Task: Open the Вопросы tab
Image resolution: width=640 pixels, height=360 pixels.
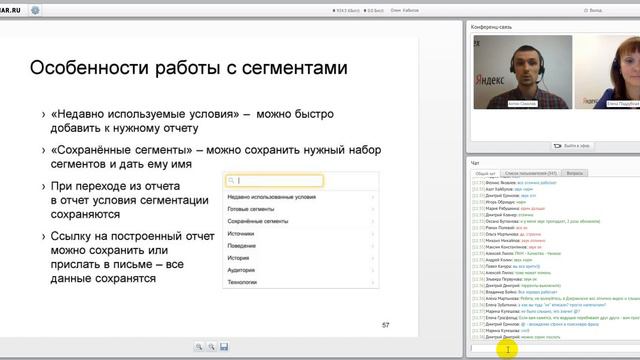Action: 574,173
